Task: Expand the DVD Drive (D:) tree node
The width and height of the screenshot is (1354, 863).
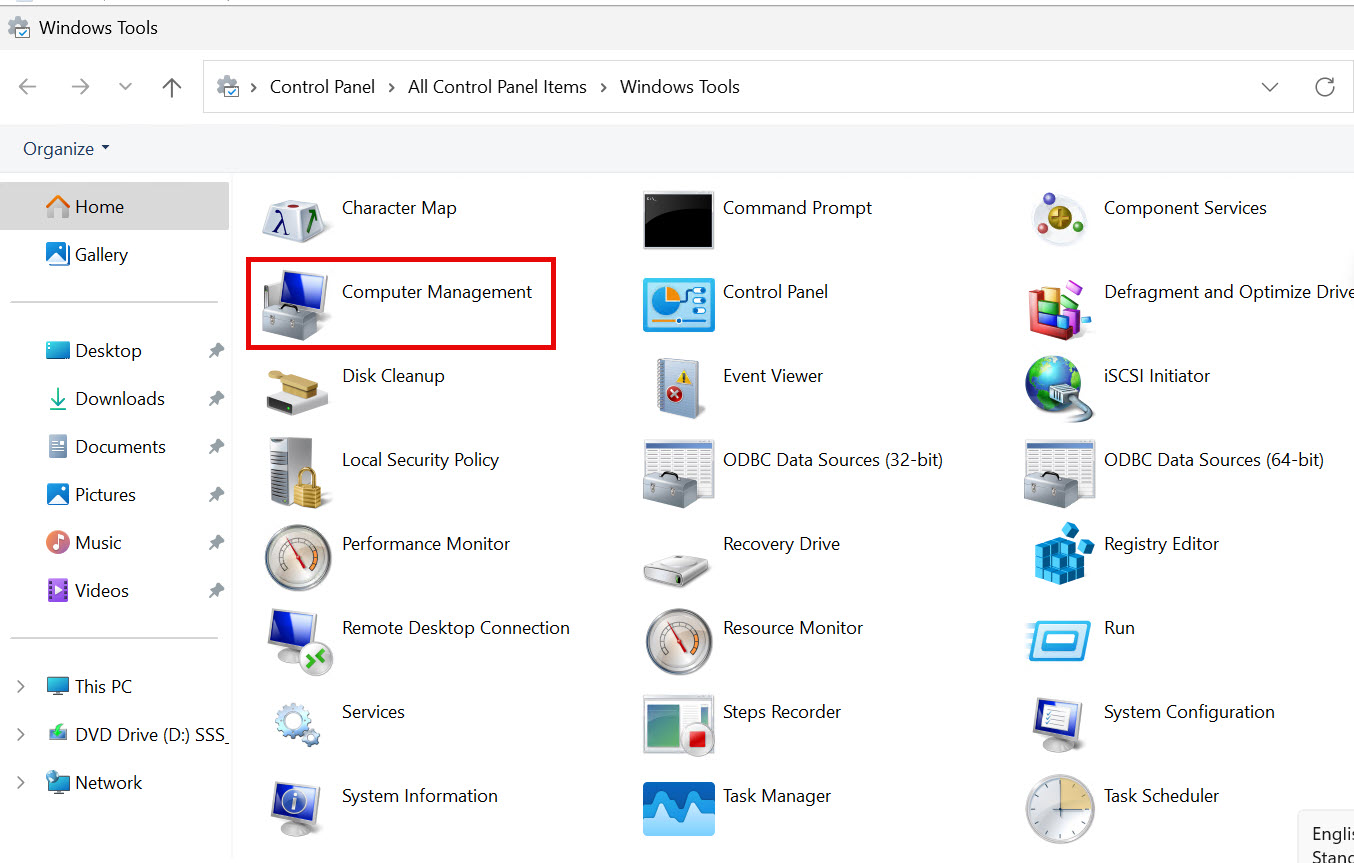Action: coord(20,734)
